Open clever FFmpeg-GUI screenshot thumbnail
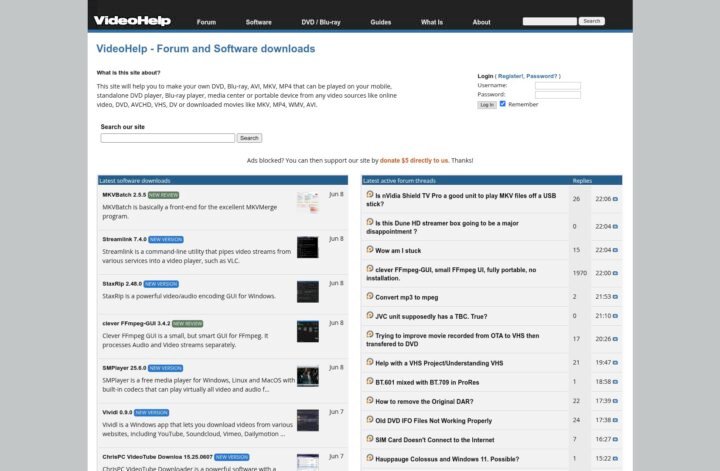This screenshot has width=720, height=471. pyautogui.click(x=308, y=331)
